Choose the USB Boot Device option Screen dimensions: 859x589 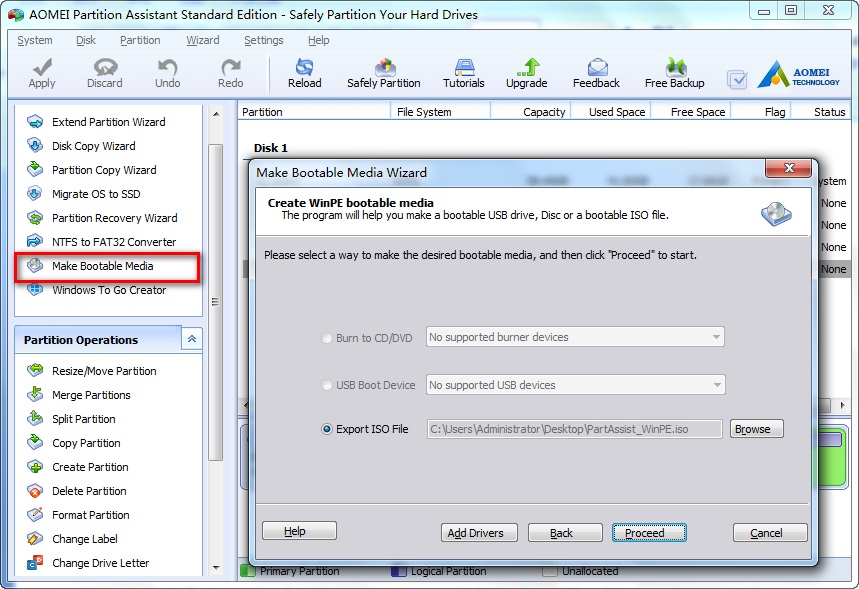click(327, 385)
